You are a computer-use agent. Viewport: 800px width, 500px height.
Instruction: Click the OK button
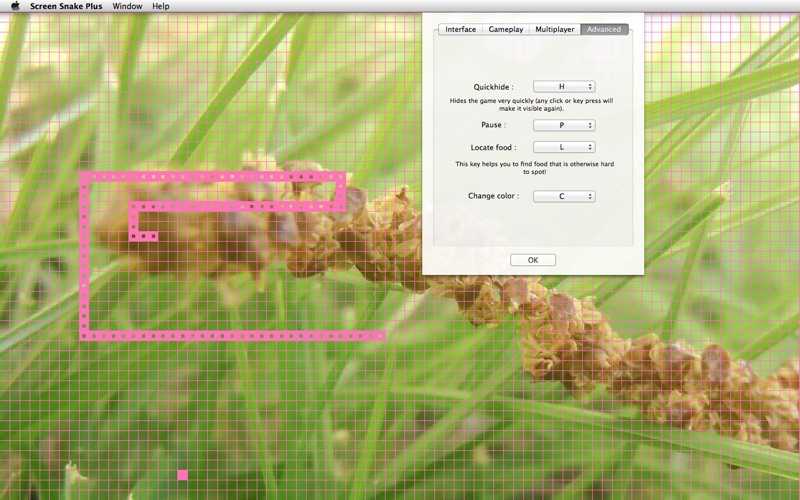coord(533,260)
